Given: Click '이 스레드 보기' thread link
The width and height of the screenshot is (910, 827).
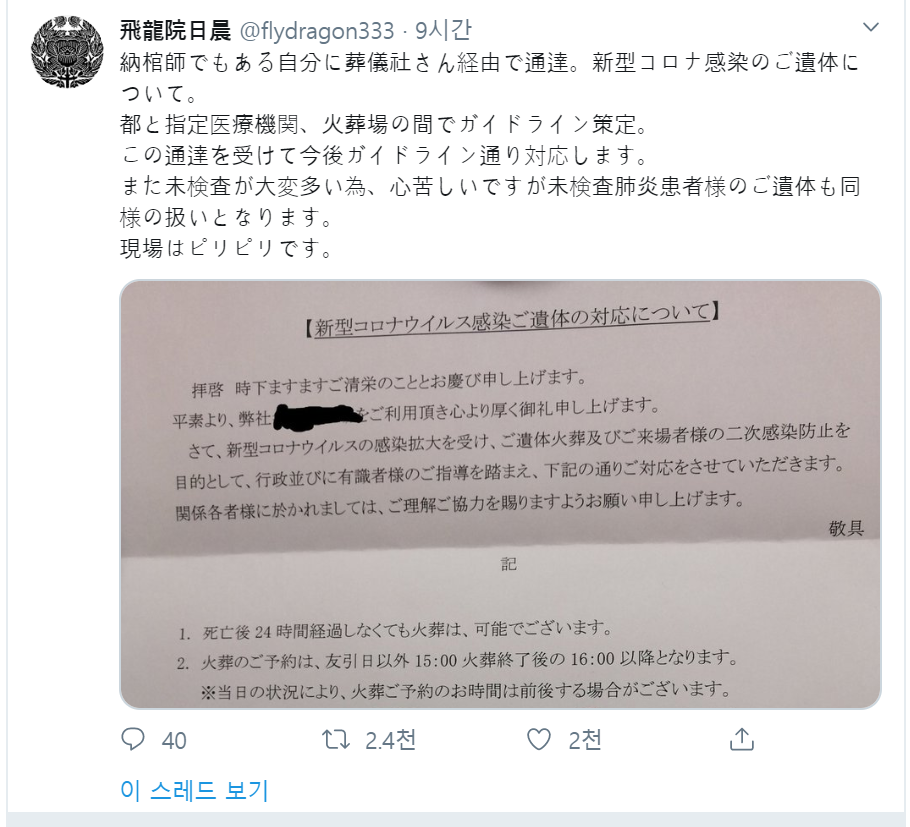Looking at the screenshot, I should click(194, 790).
